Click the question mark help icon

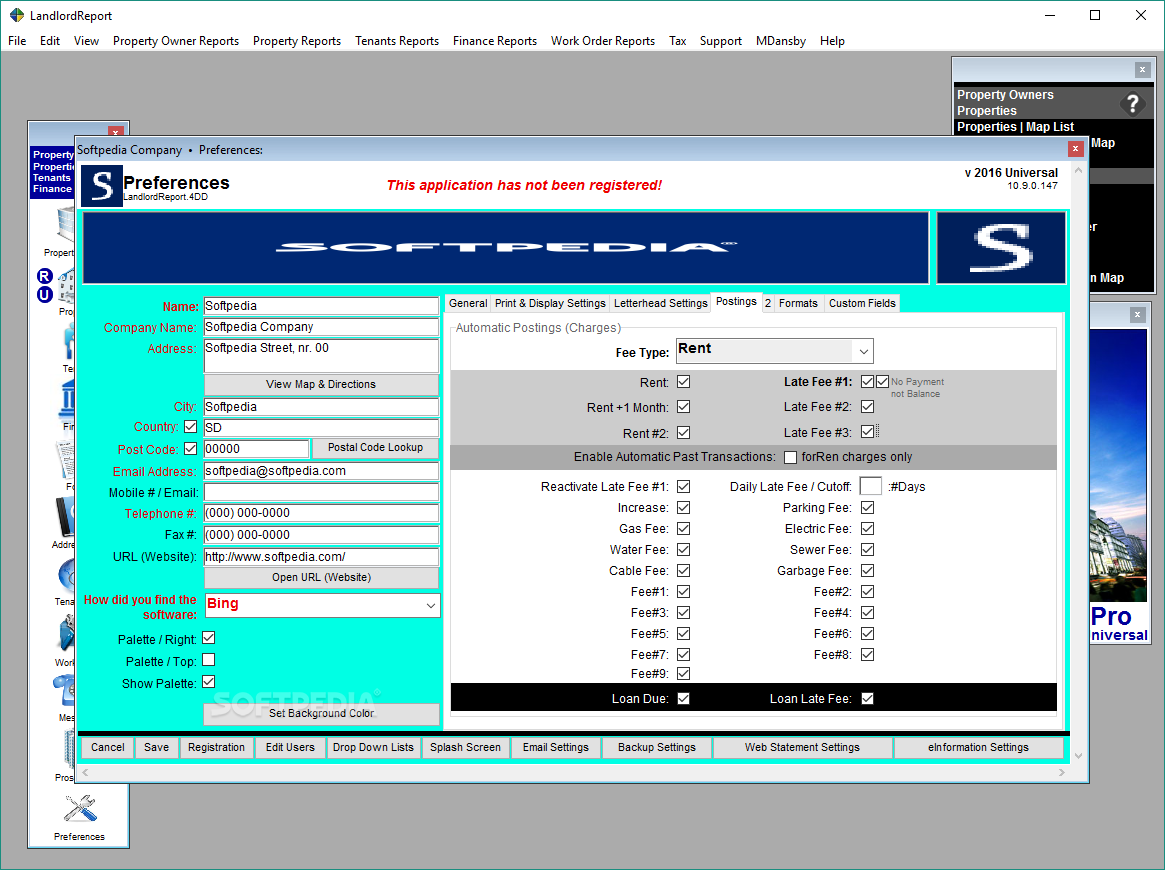click(1132, 104)
